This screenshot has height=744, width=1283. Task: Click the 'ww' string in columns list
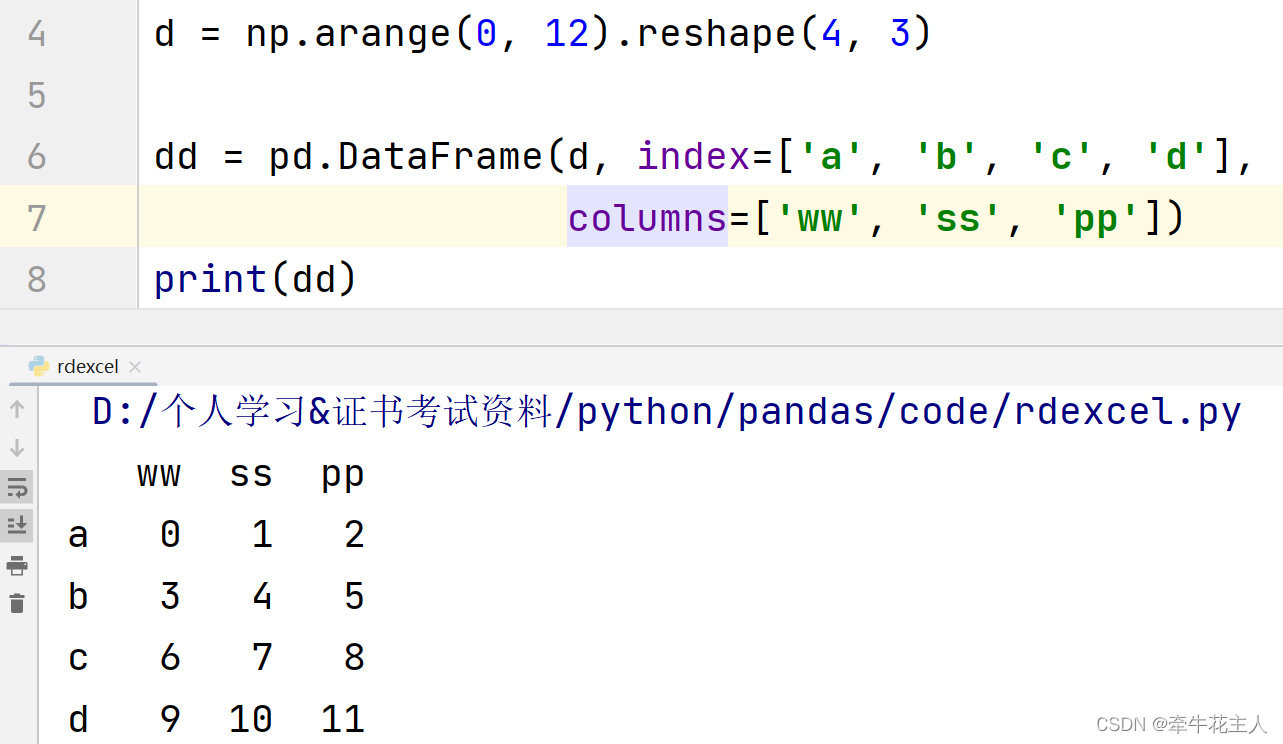click(819, 217)
